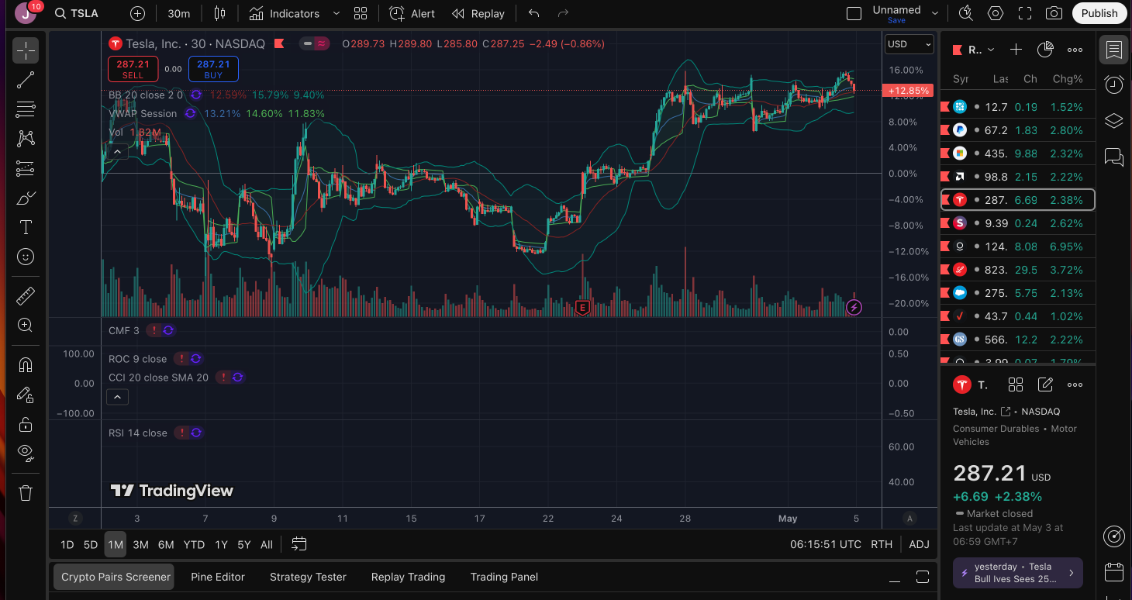Toggle stay in drawing mode

[x=25, y=394]
